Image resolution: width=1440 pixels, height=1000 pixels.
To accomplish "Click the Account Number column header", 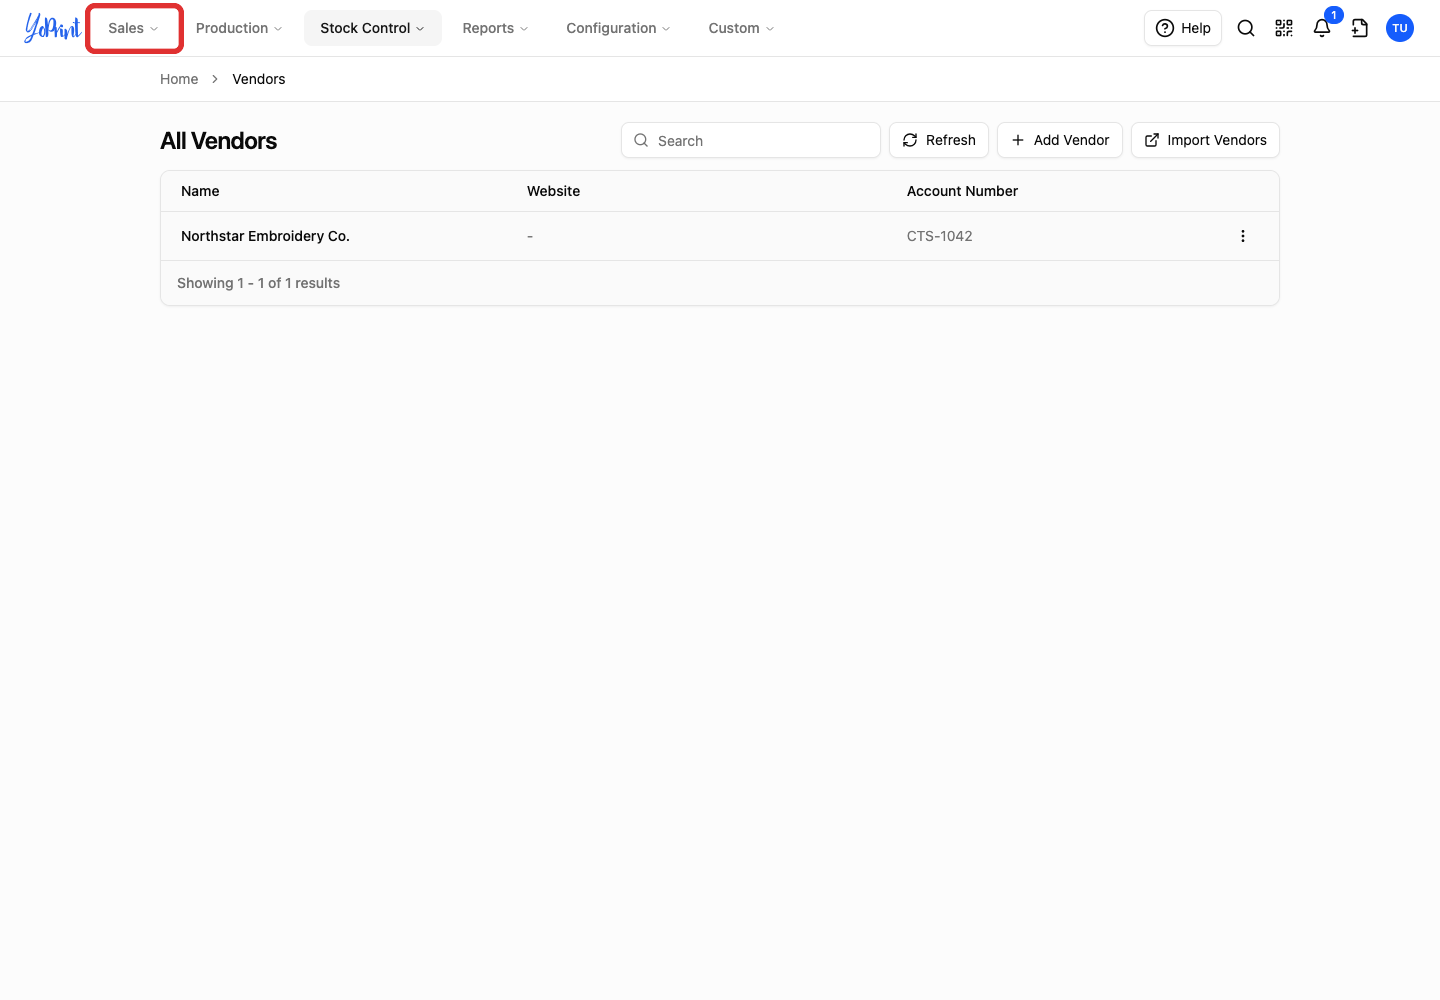I will click(x=962, y=191).
